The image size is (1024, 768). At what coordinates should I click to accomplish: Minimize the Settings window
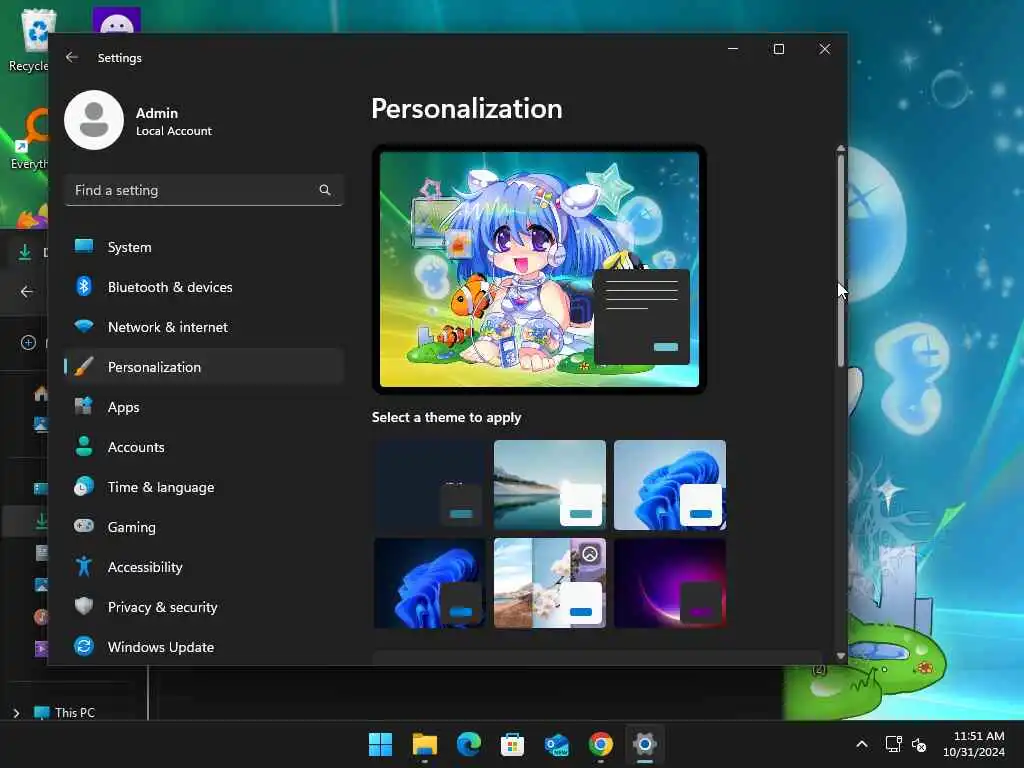733,49
